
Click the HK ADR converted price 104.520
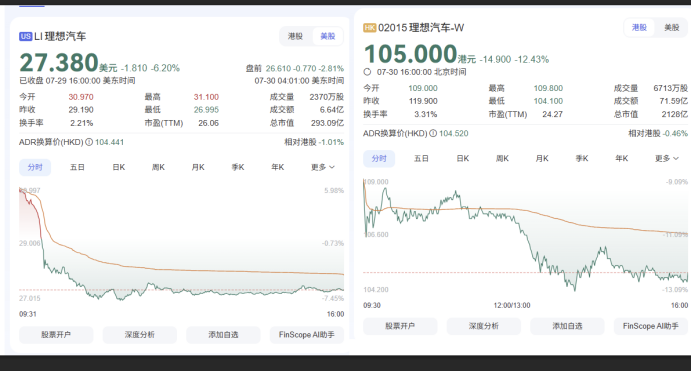pyautogui.click(x=453, y=133)
